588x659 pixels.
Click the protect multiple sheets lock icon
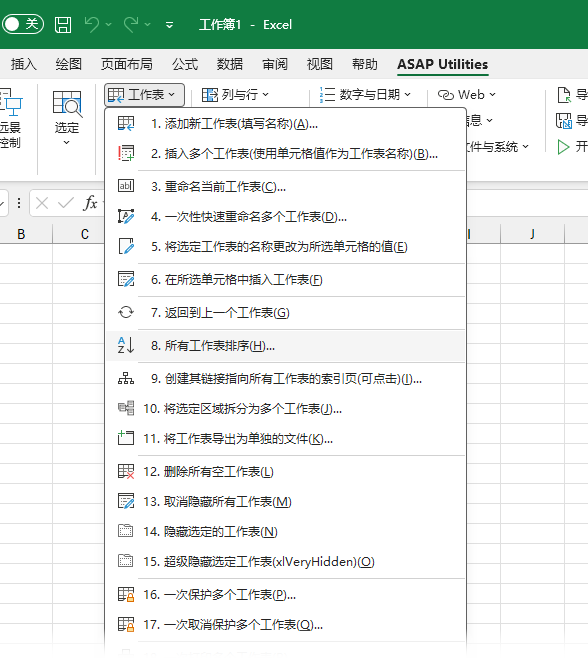click(126, 595)
